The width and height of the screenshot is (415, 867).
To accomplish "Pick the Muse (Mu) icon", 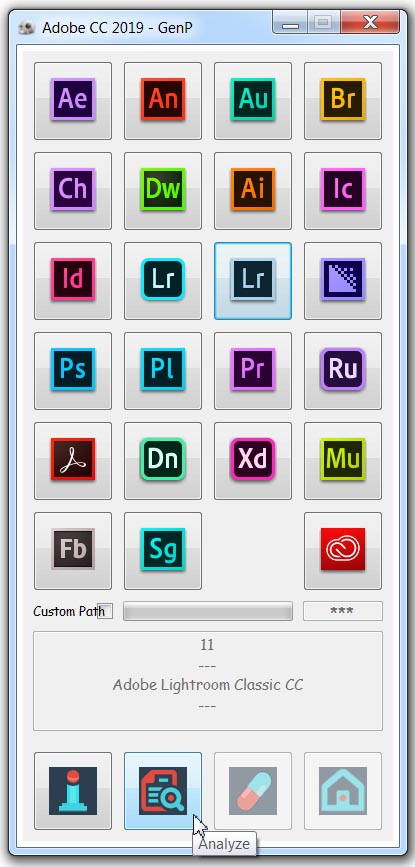I will pos(343,461).
